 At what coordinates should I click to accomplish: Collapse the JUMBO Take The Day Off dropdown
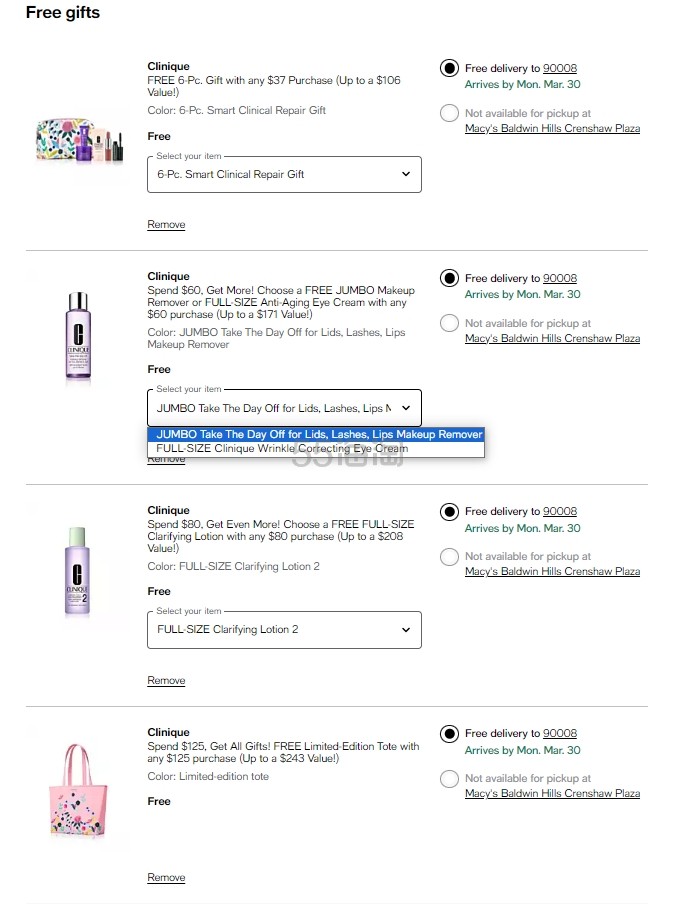pyautogui.click(x=284, y=408)
